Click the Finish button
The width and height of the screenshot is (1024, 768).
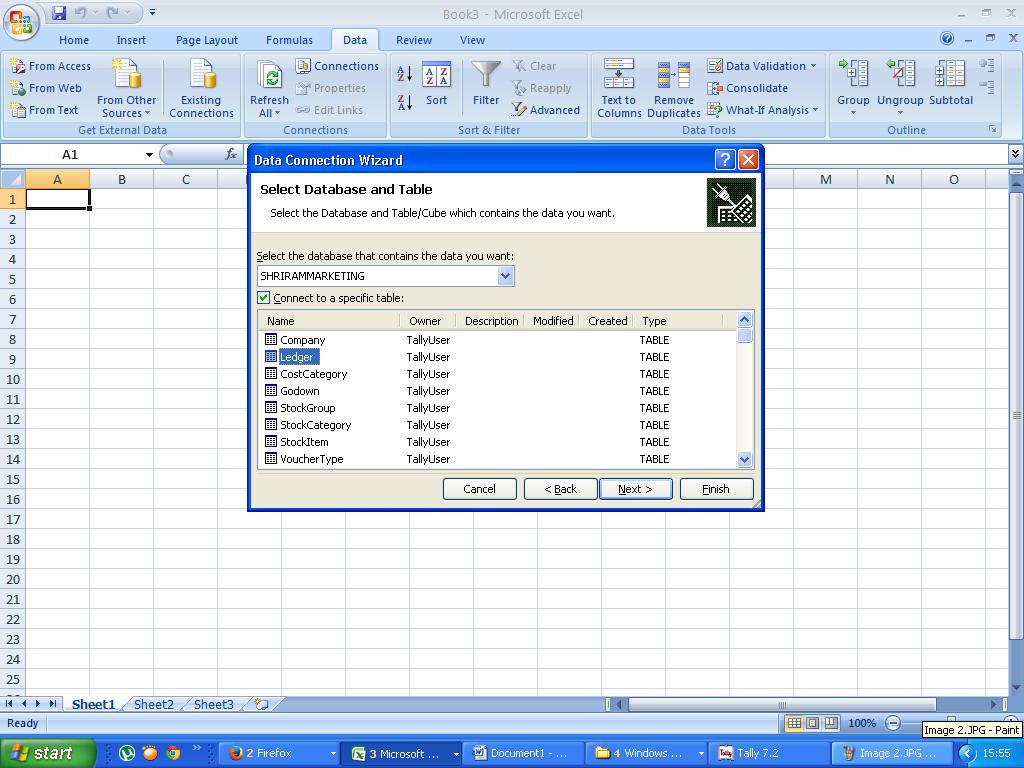716,489
